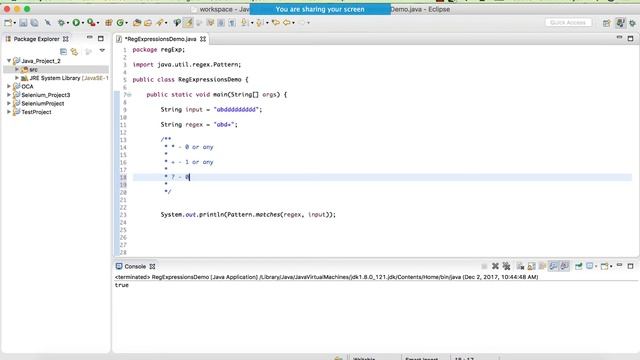Screen dimensions: 640x360
Task: Toggle Show Console on standard error change
Action: click(x=564, y=266)
